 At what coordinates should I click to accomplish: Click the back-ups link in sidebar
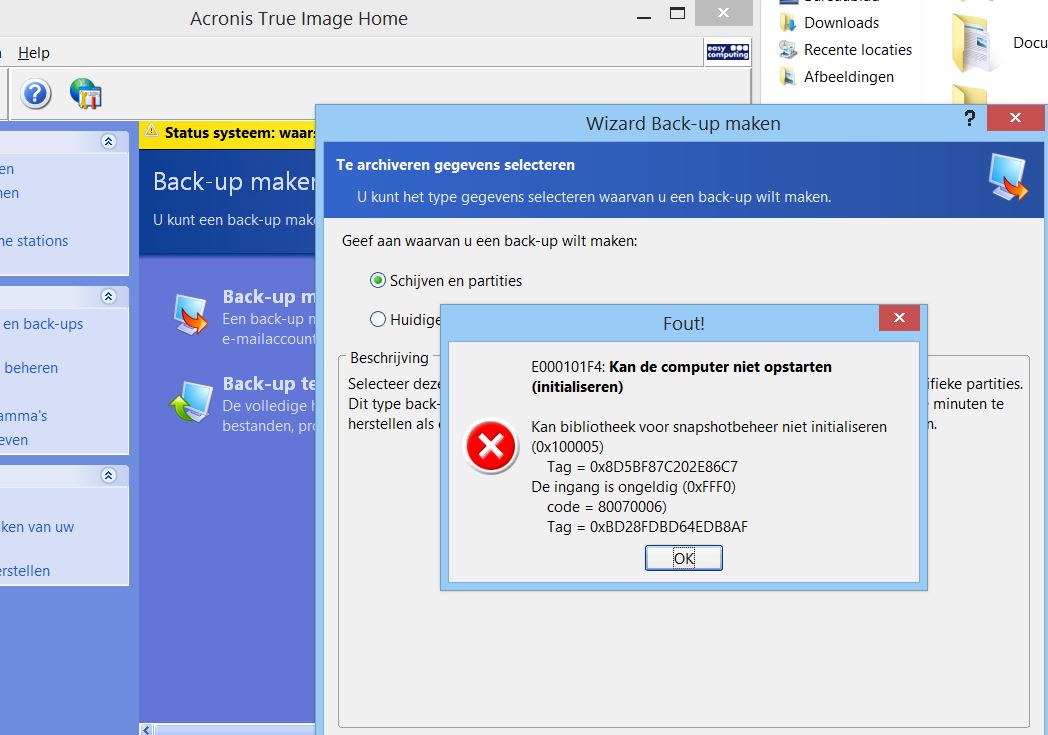(x=43, y=324)
